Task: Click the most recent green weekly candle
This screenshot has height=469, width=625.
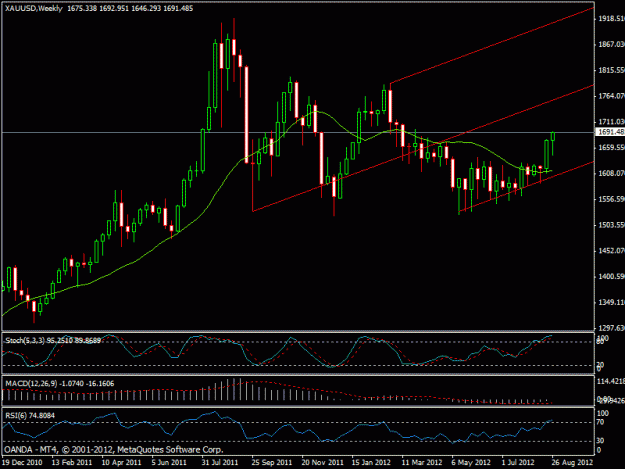Action: (x=553, y=136)
